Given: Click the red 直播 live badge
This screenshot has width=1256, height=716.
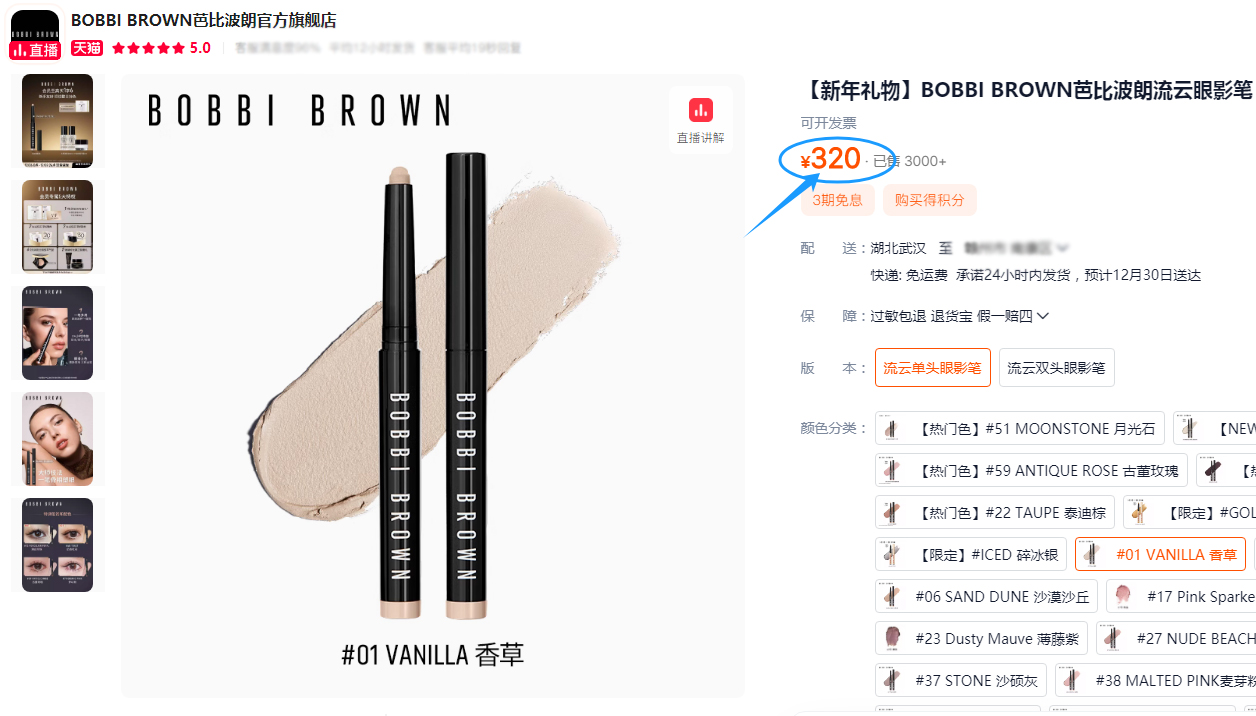Looking at the screenshot, I should pyautogui.click(x=35, y=50).
